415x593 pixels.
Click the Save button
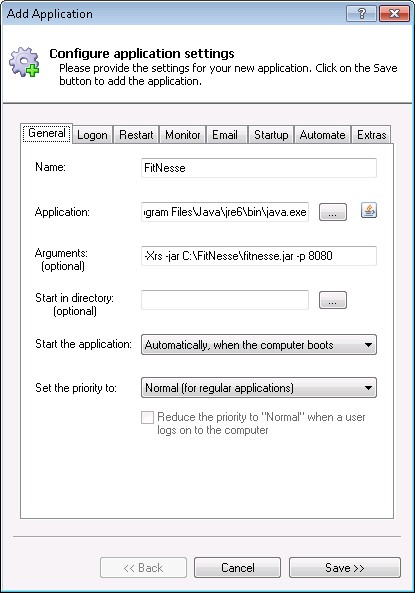coord(345,568)
